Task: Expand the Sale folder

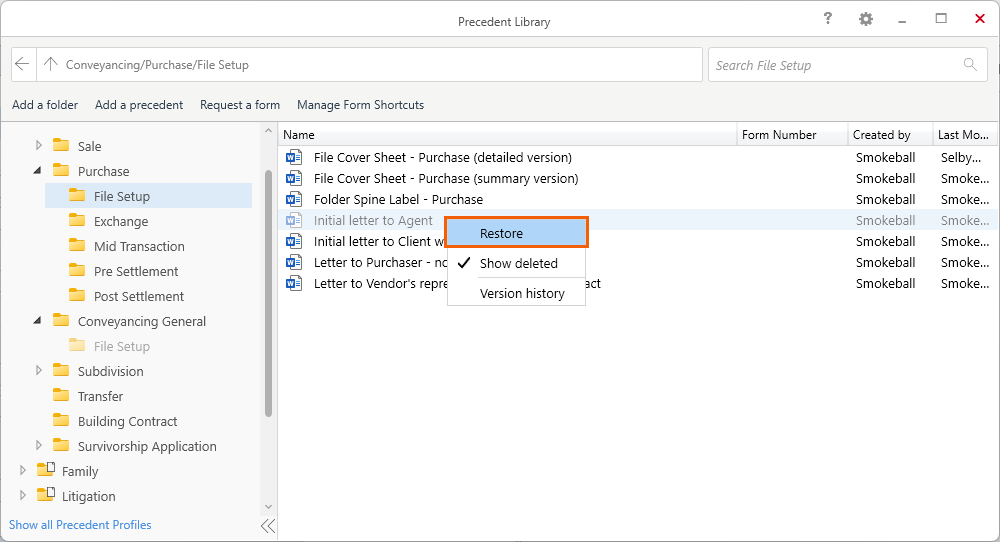Action: click(x=39, y=146)
